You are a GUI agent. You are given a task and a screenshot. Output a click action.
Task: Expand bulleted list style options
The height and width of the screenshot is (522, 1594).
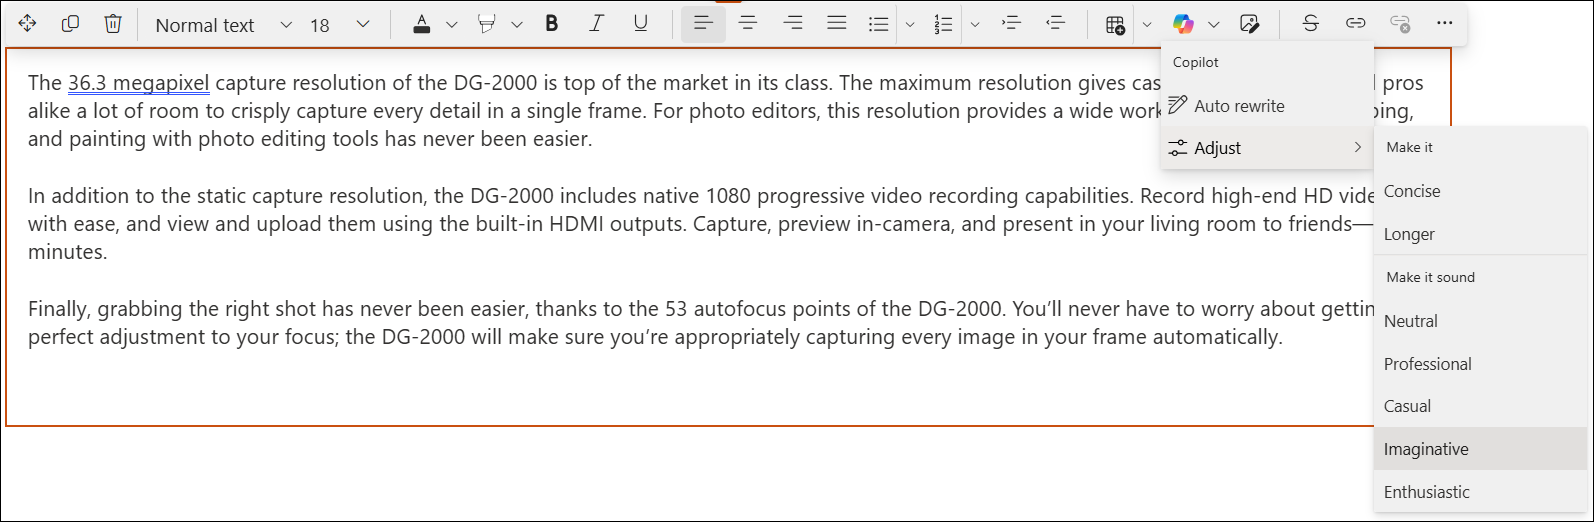[909, 25]
